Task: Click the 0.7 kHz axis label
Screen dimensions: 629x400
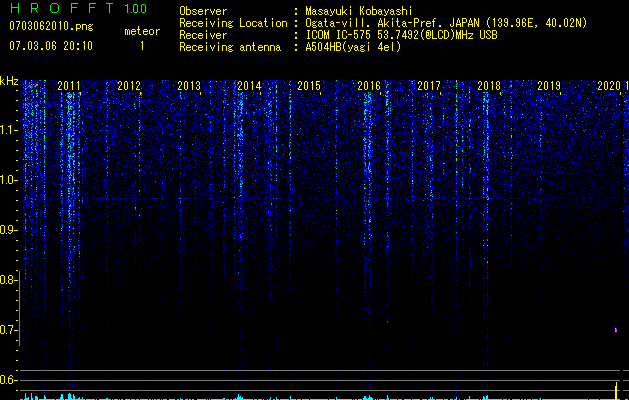Action: pyautogui.click(x=8, y=330)
